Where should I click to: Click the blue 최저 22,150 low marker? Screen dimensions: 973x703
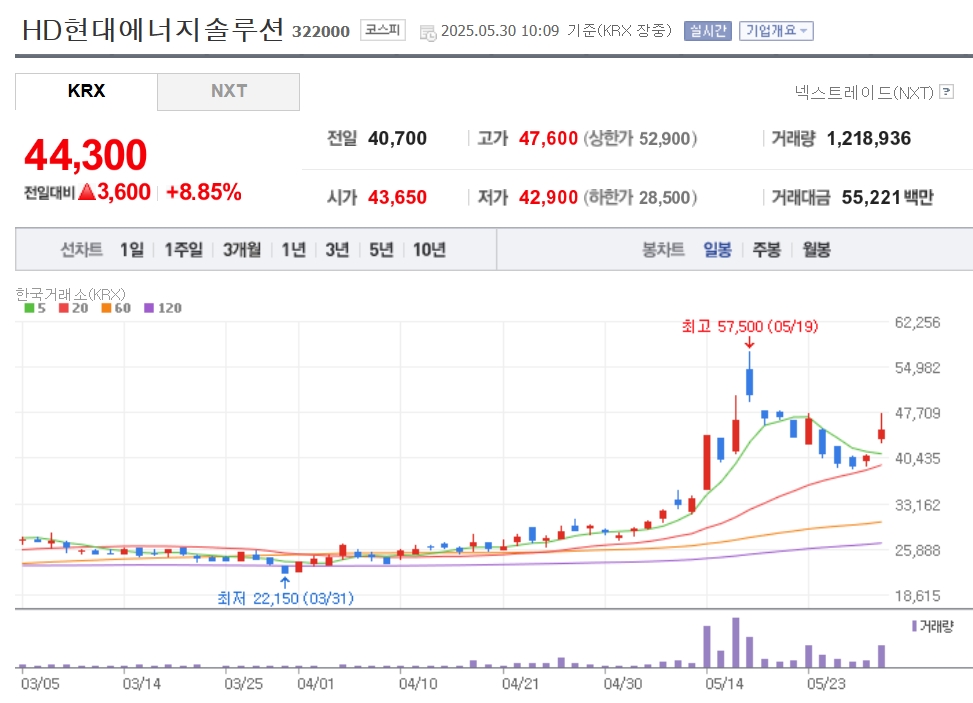pyautogui.click(x=285, y=598)
